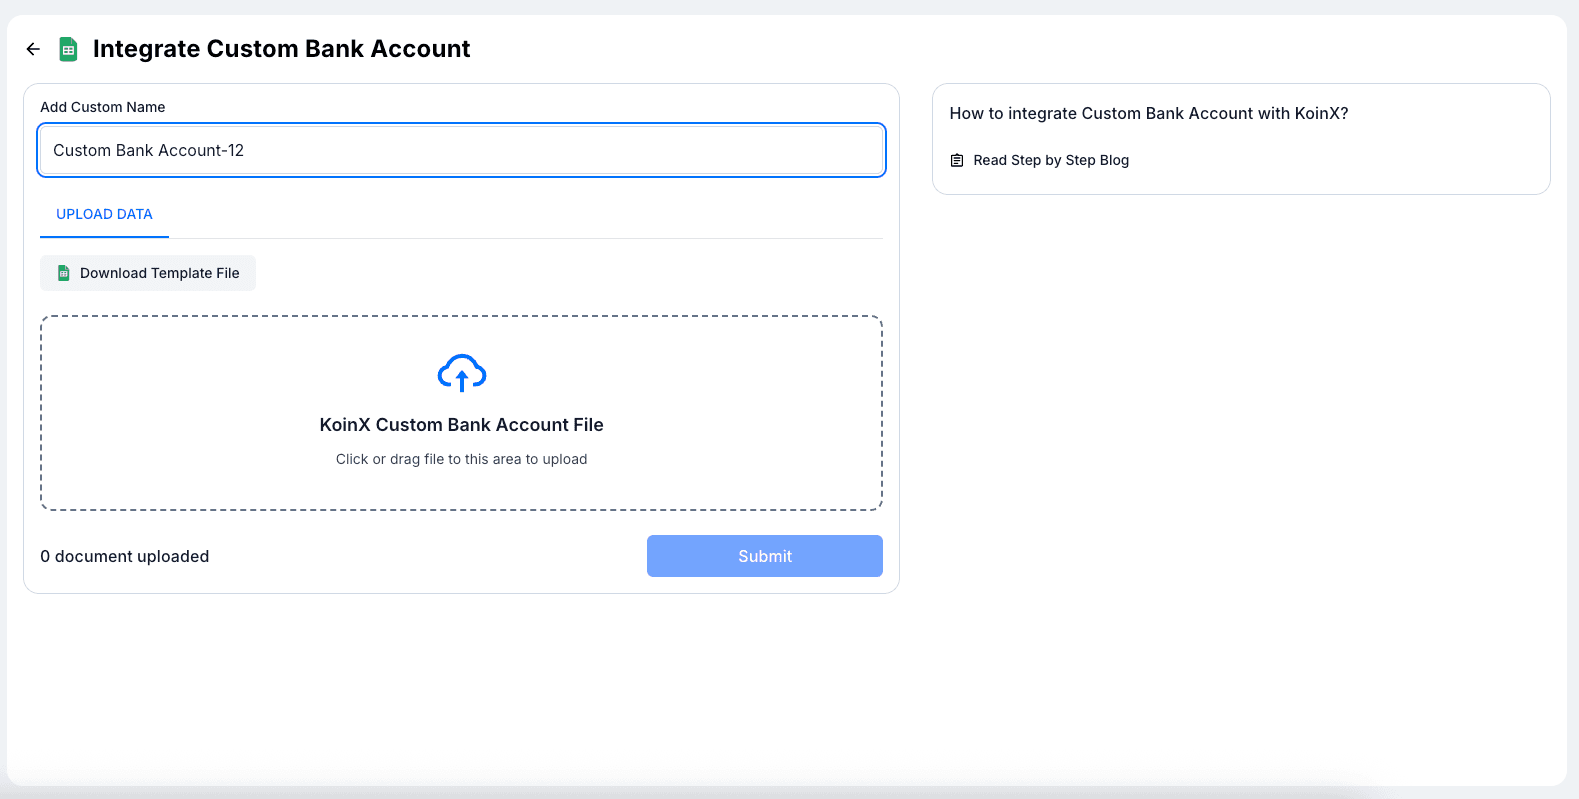Download the template file
1579x799 pixels.
coord(148,273)
